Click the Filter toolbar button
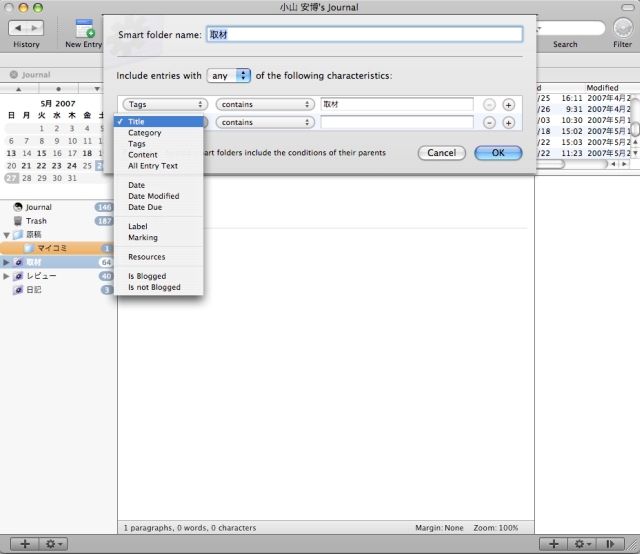The height and width of the screenshot is (554, 640). click(x=623, y=28)
